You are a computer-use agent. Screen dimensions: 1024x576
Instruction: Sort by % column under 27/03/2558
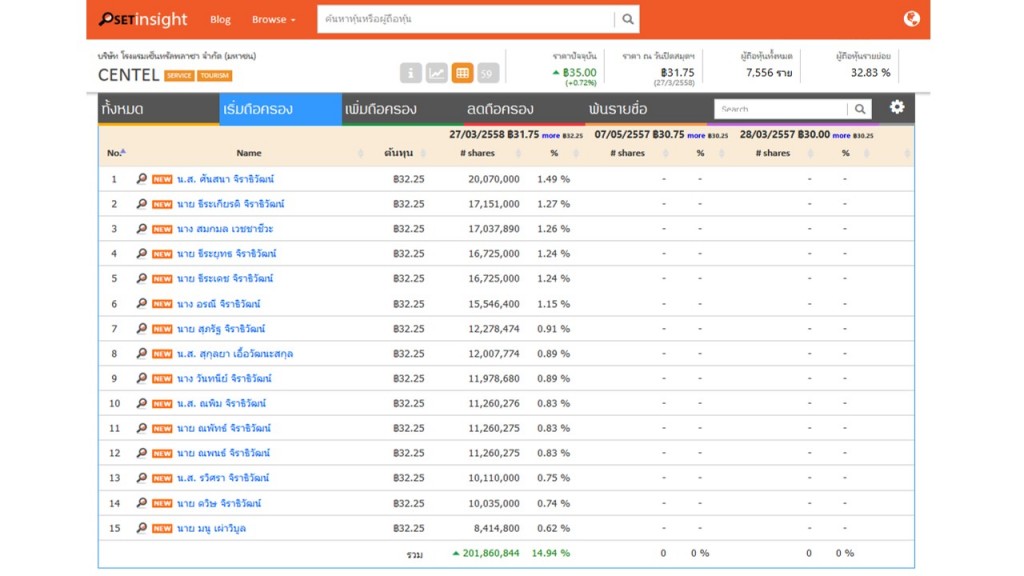point(554,153)
